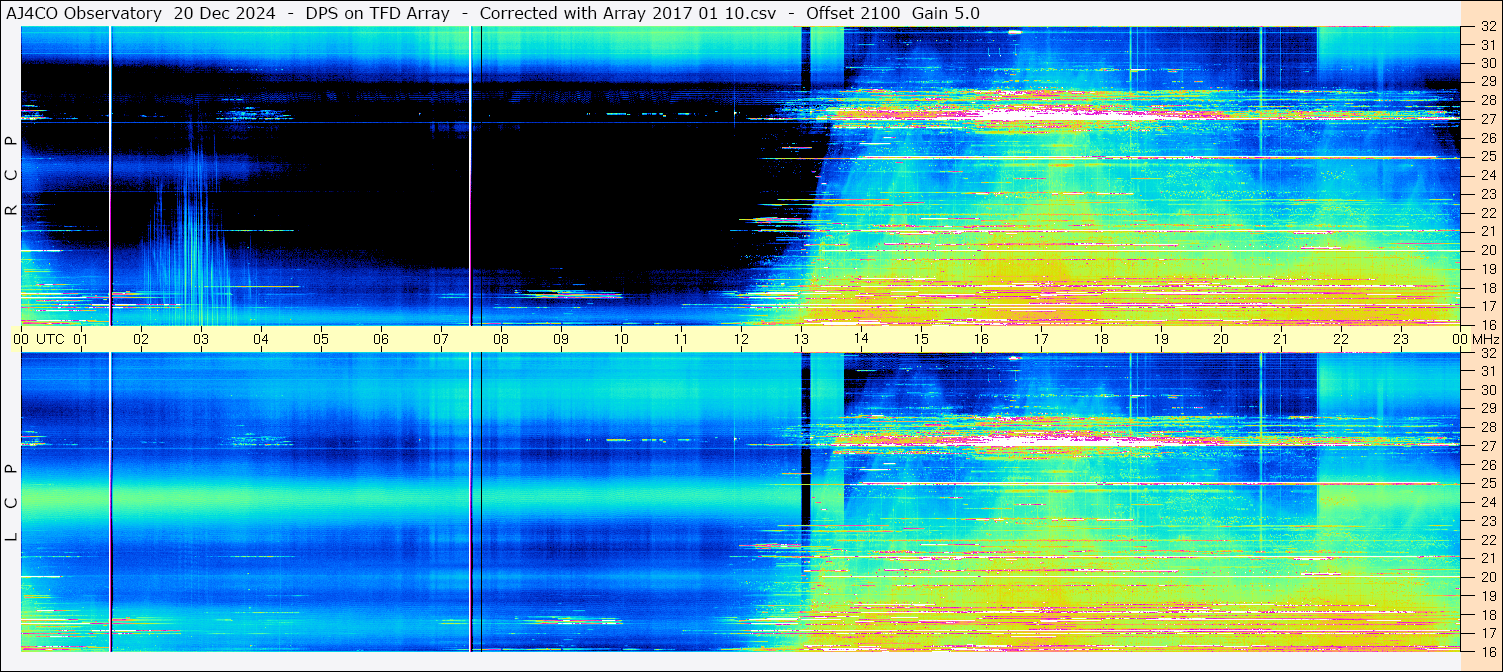This screenshot has width=1503, height=672.
Task: Select hour 09 on the time axis
Action: [561, 339]
